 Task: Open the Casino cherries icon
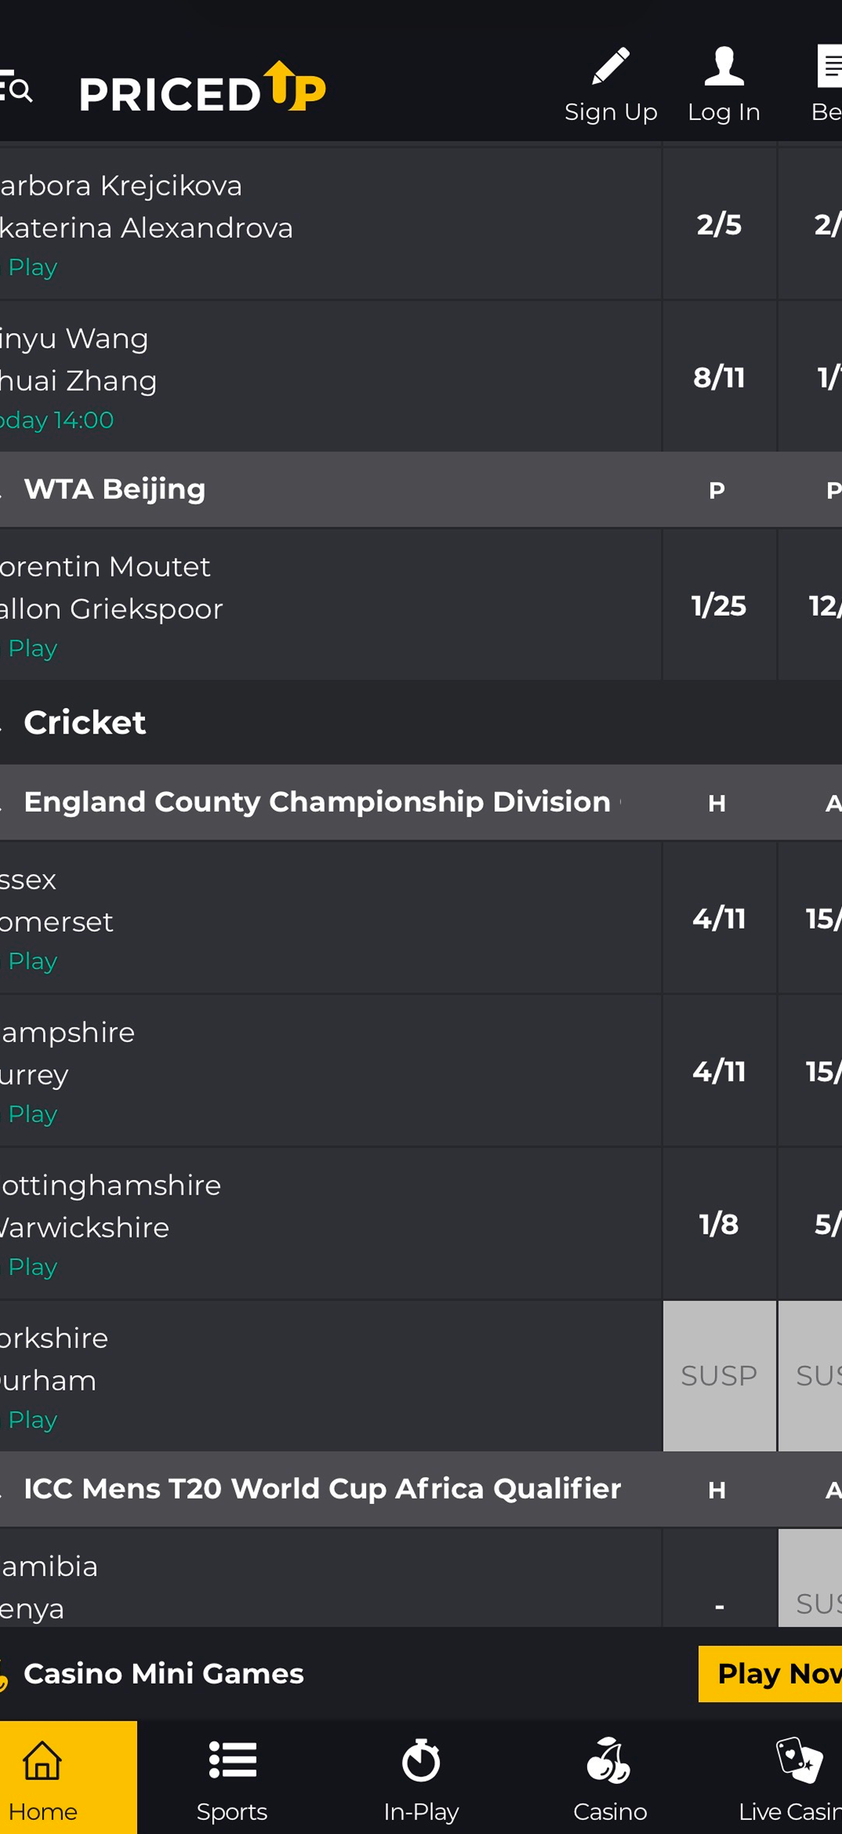tap(609, 1761)
